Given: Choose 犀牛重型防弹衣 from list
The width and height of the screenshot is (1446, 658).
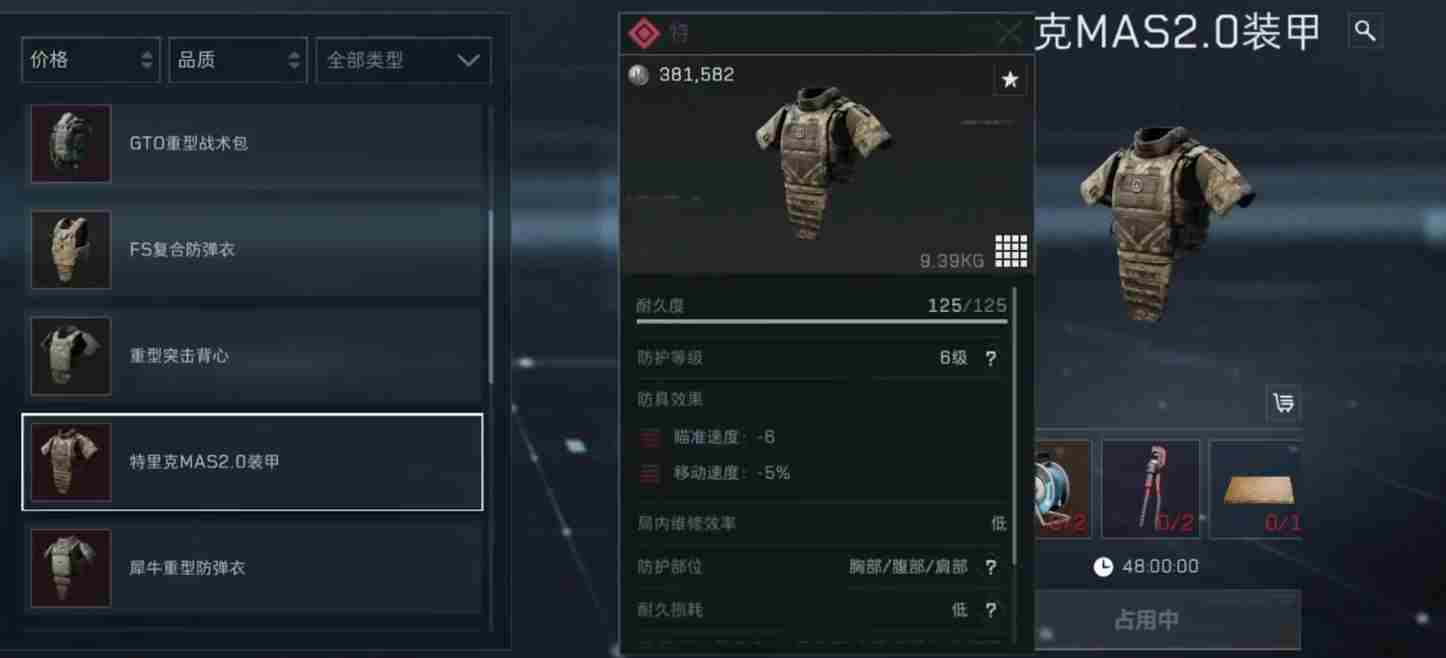Looking at the screenshot, I should [x=252, y=568].
